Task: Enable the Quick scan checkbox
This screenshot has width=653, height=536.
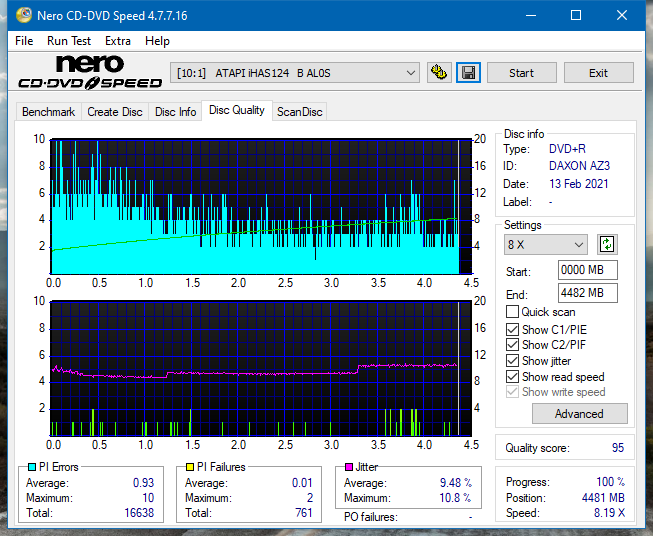Action: coord(512,312)
